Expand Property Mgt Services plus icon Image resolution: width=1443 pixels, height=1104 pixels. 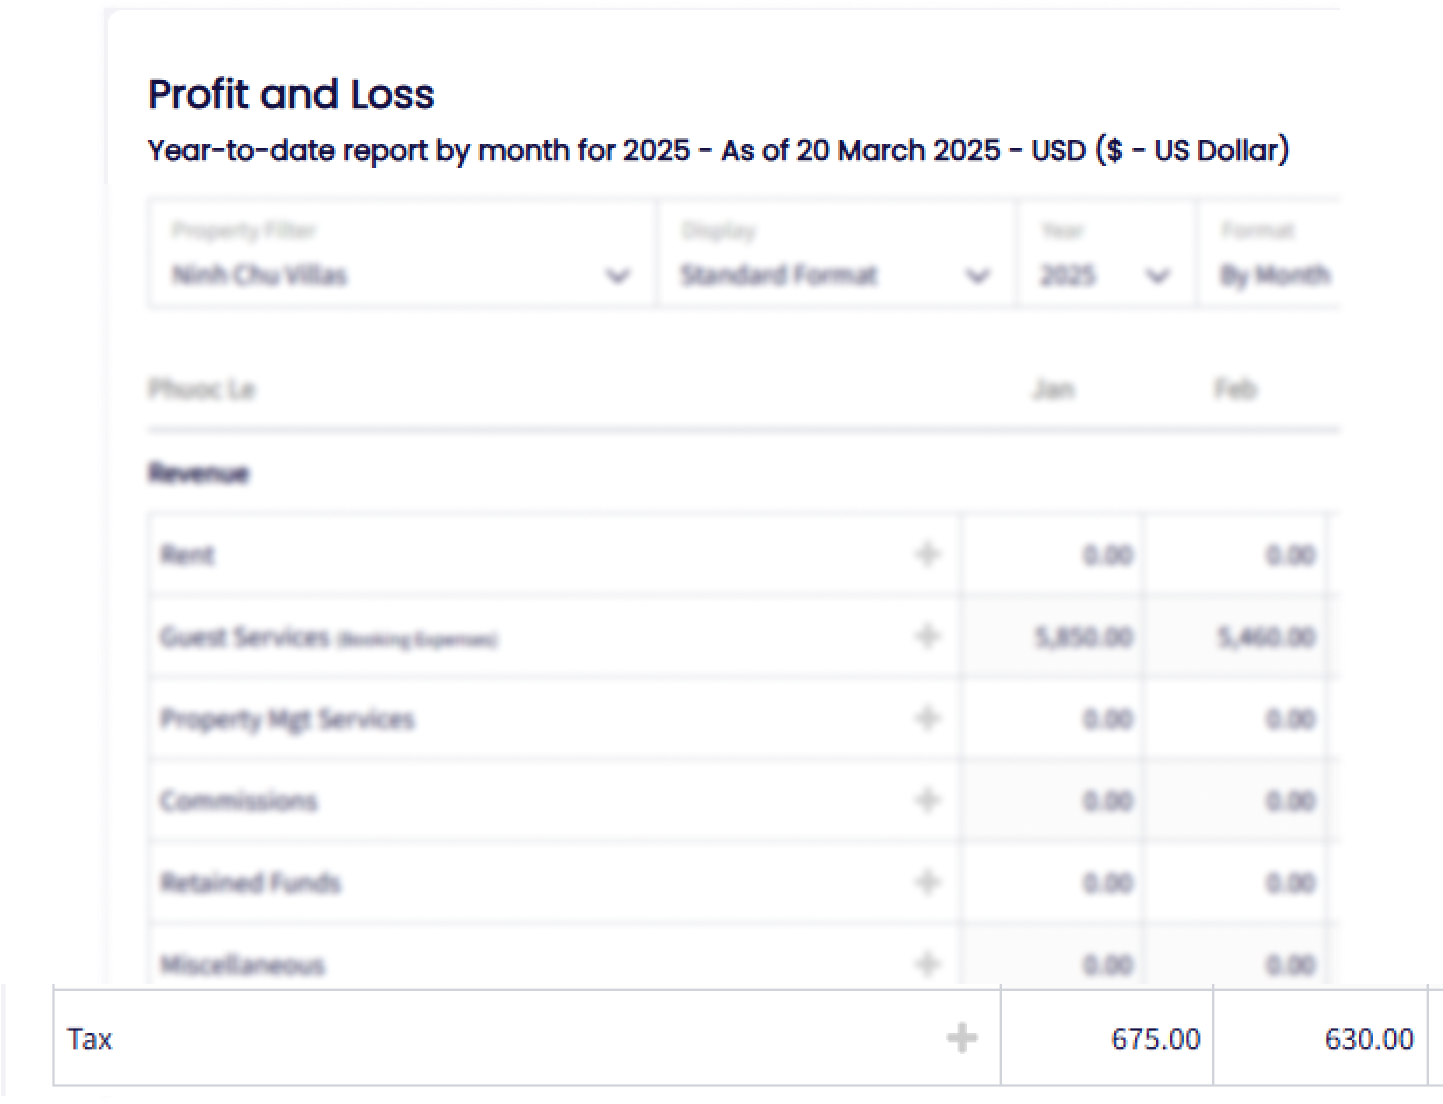click(x=928, y=718)
